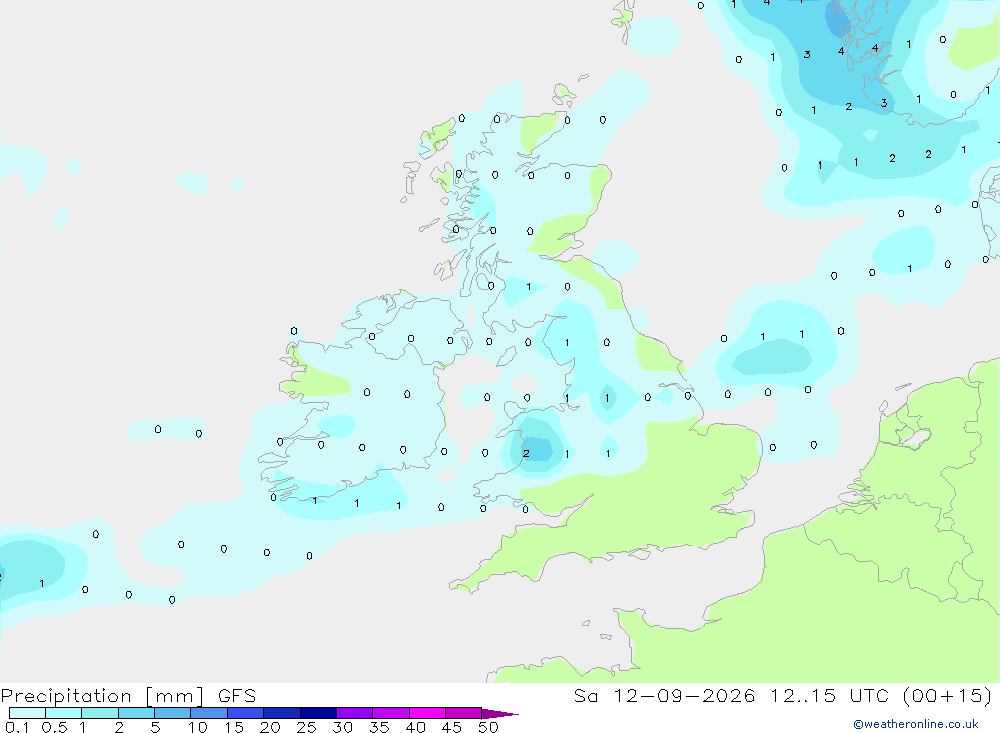1000x733 pixels.
Task: Click the 1 mm cyan legend swatch
Action: 100,713
